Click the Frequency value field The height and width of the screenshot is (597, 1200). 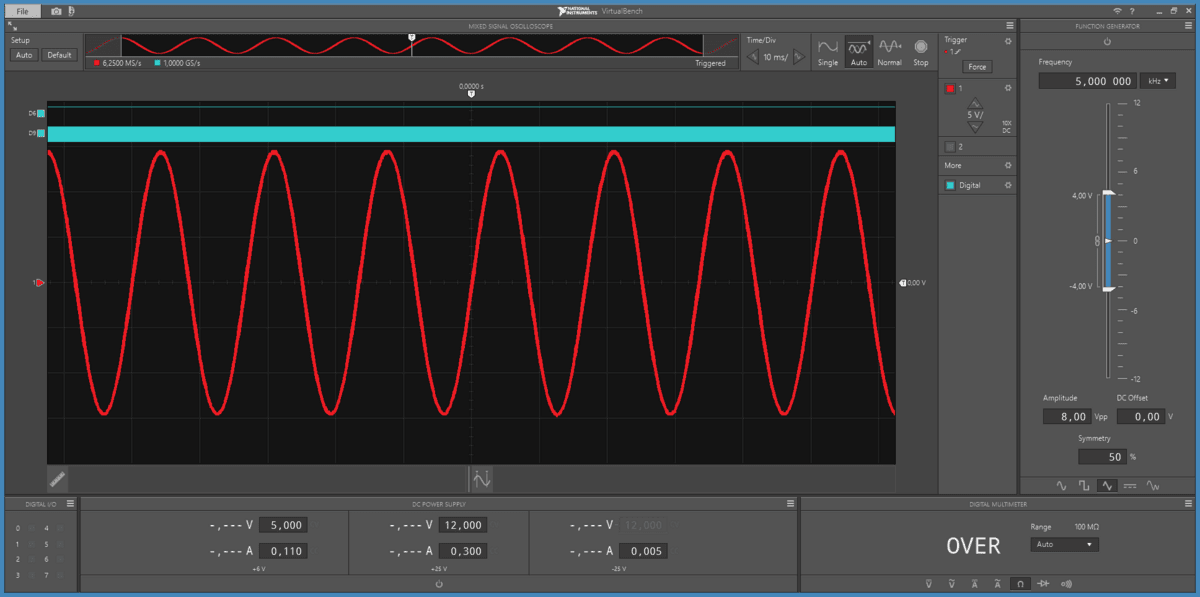(x=1087, y=81)
